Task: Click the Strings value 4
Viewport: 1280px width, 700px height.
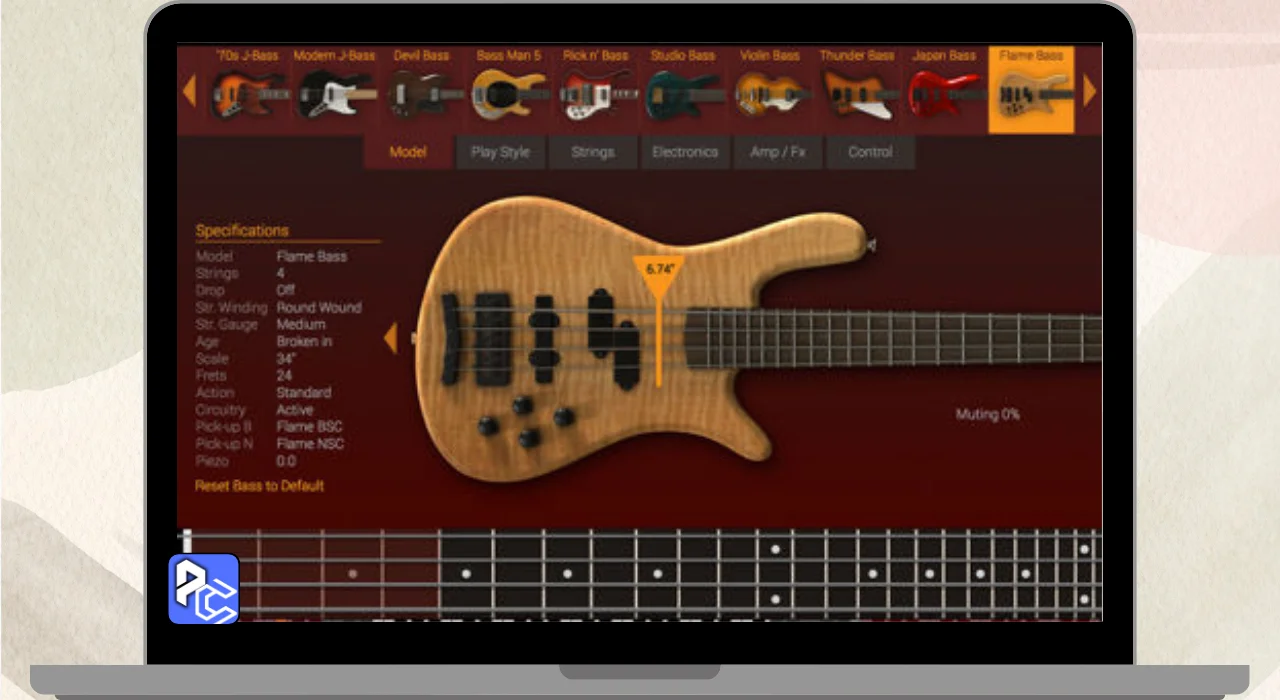Action: [x=281, y=273]
